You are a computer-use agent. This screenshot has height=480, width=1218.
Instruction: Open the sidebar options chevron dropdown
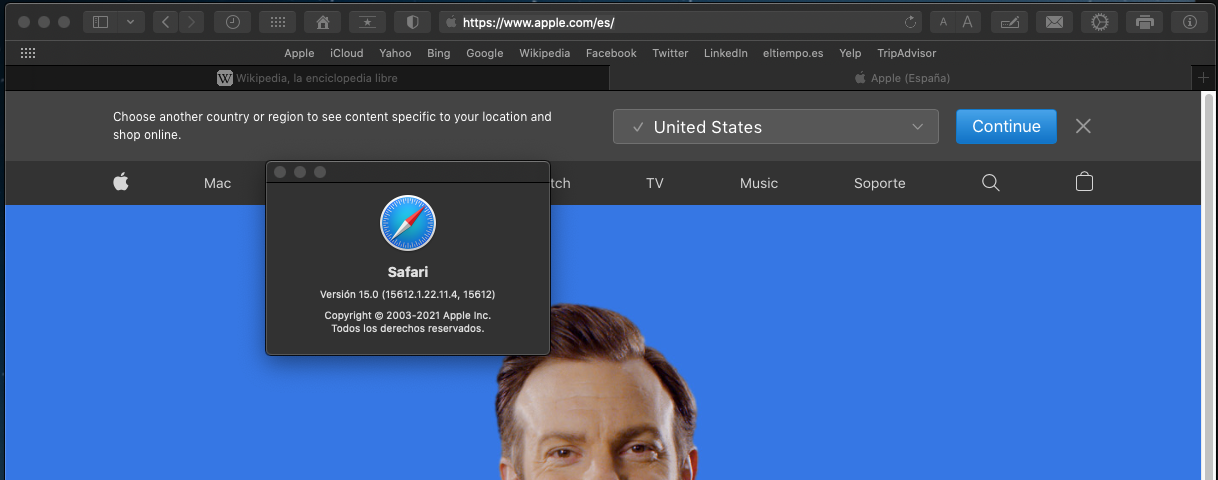point(130,22)
